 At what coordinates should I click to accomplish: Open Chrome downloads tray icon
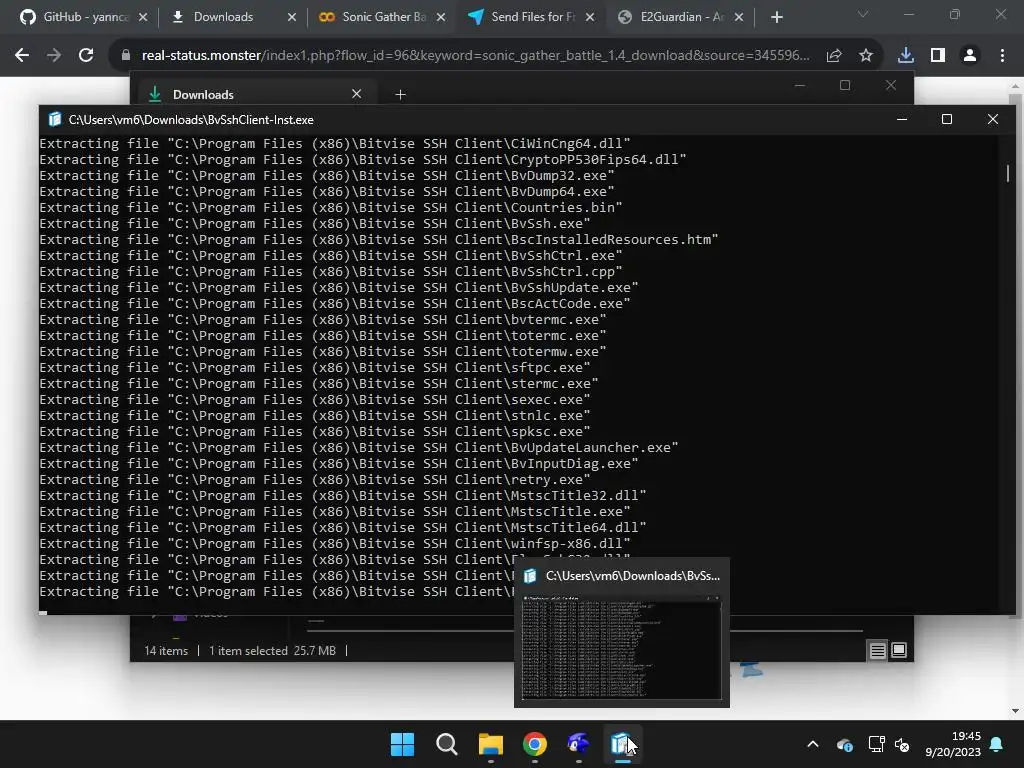[906, 56]
